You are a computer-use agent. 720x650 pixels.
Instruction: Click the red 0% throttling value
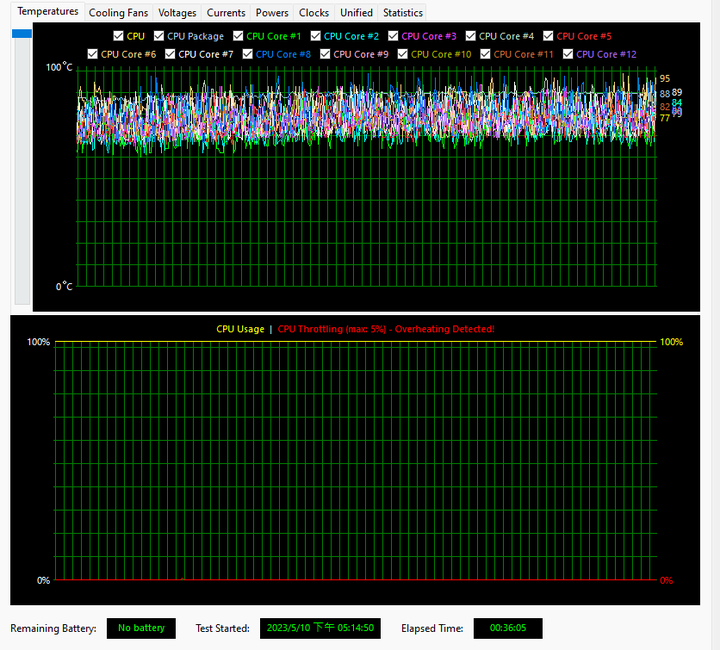click(666, 581)
